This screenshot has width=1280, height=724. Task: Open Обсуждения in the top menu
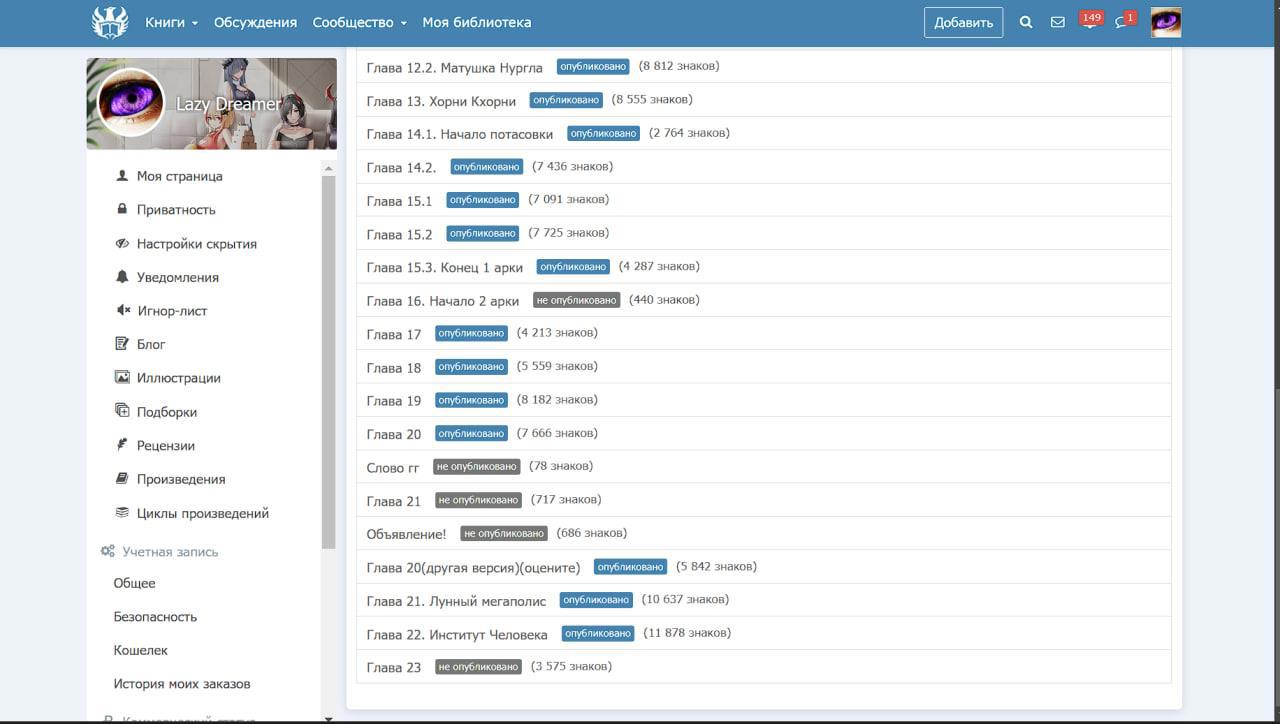pyautogui.click(x=255, y=22)
